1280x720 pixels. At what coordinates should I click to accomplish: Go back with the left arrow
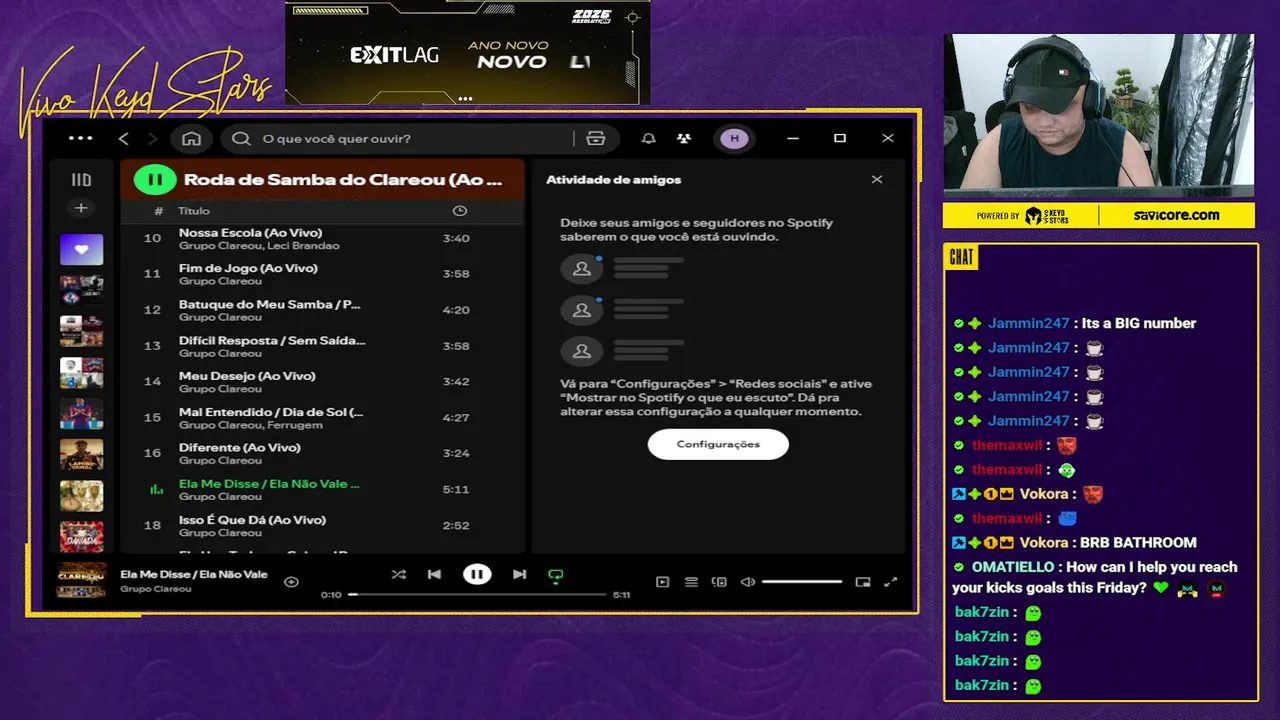tap(124, 139)
